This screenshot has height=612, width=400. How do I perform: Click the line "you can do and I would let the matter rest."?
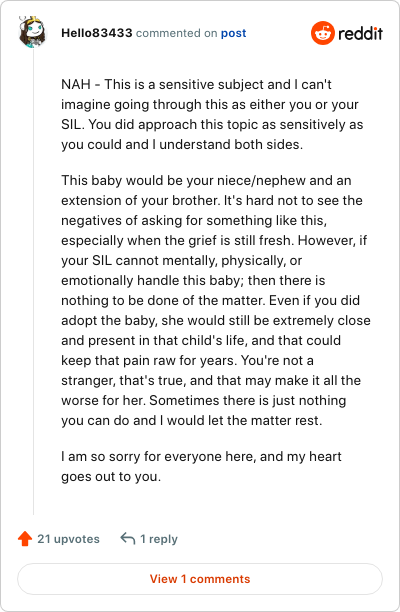(x=192, y=421)
